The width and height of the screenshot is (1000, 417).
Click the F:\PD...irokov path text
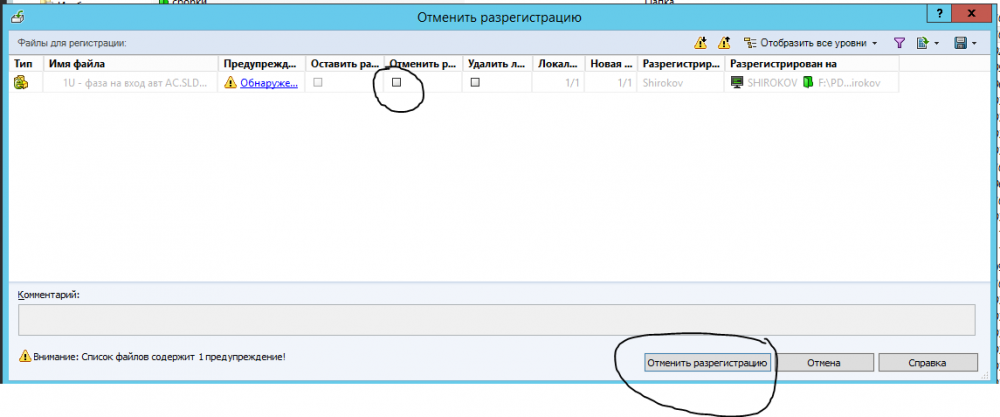[x=848, y=83]
